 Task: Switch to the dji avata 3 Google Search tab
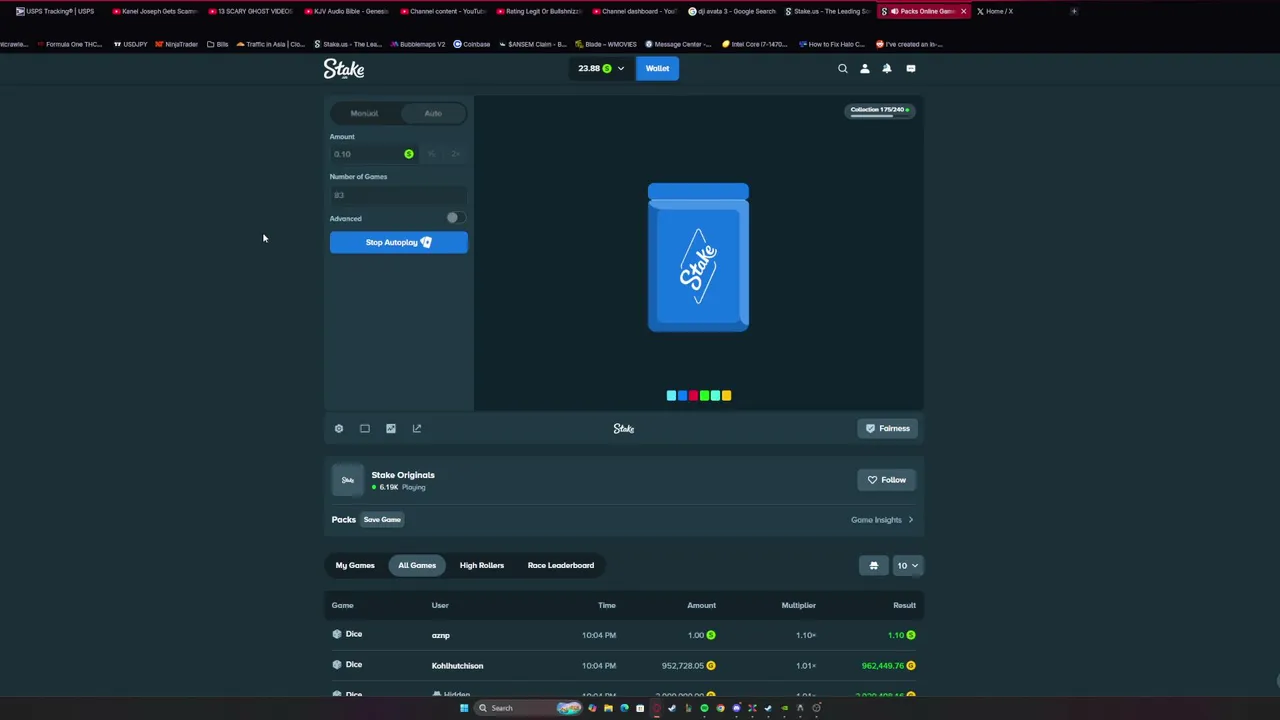click(x=732, y=11)
